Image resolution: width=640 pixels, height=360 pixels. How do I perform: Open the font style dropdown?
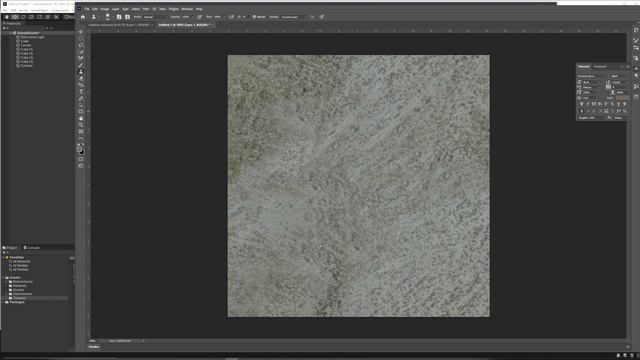point(621,76)
